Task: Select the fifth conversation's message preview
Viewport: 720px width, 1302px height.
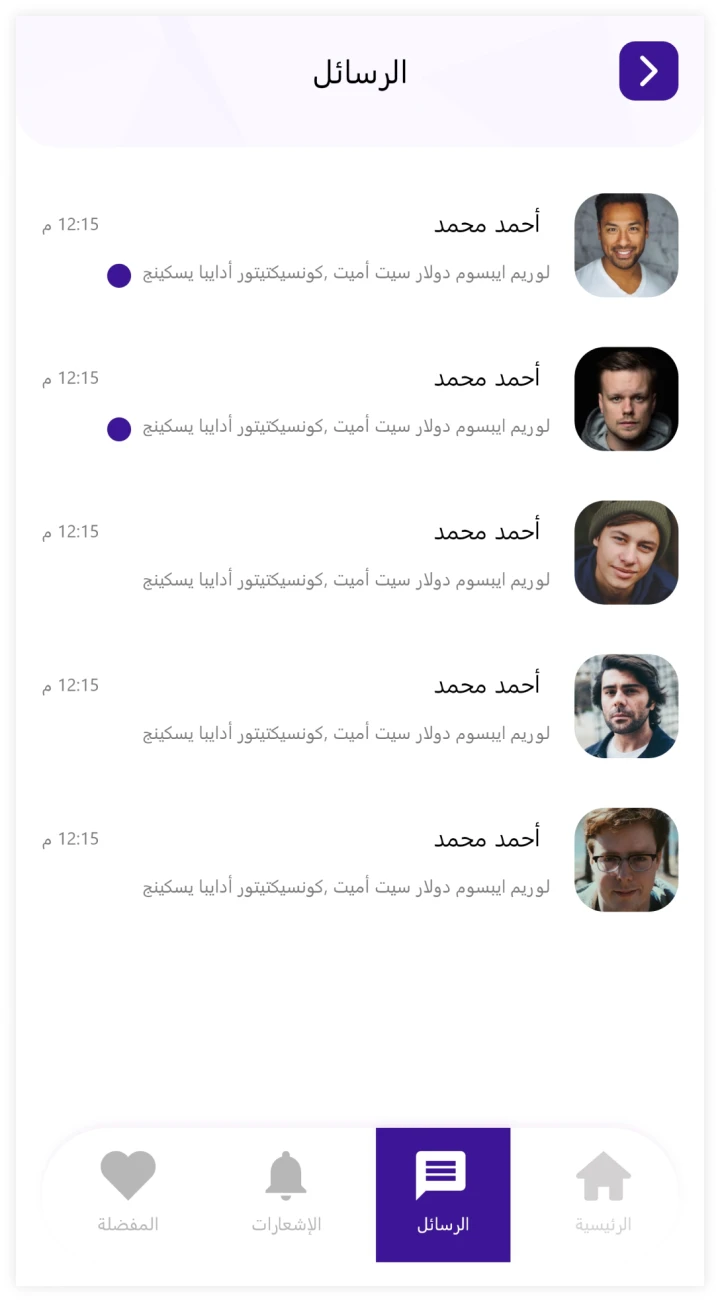Action: (x=346, y=887)
